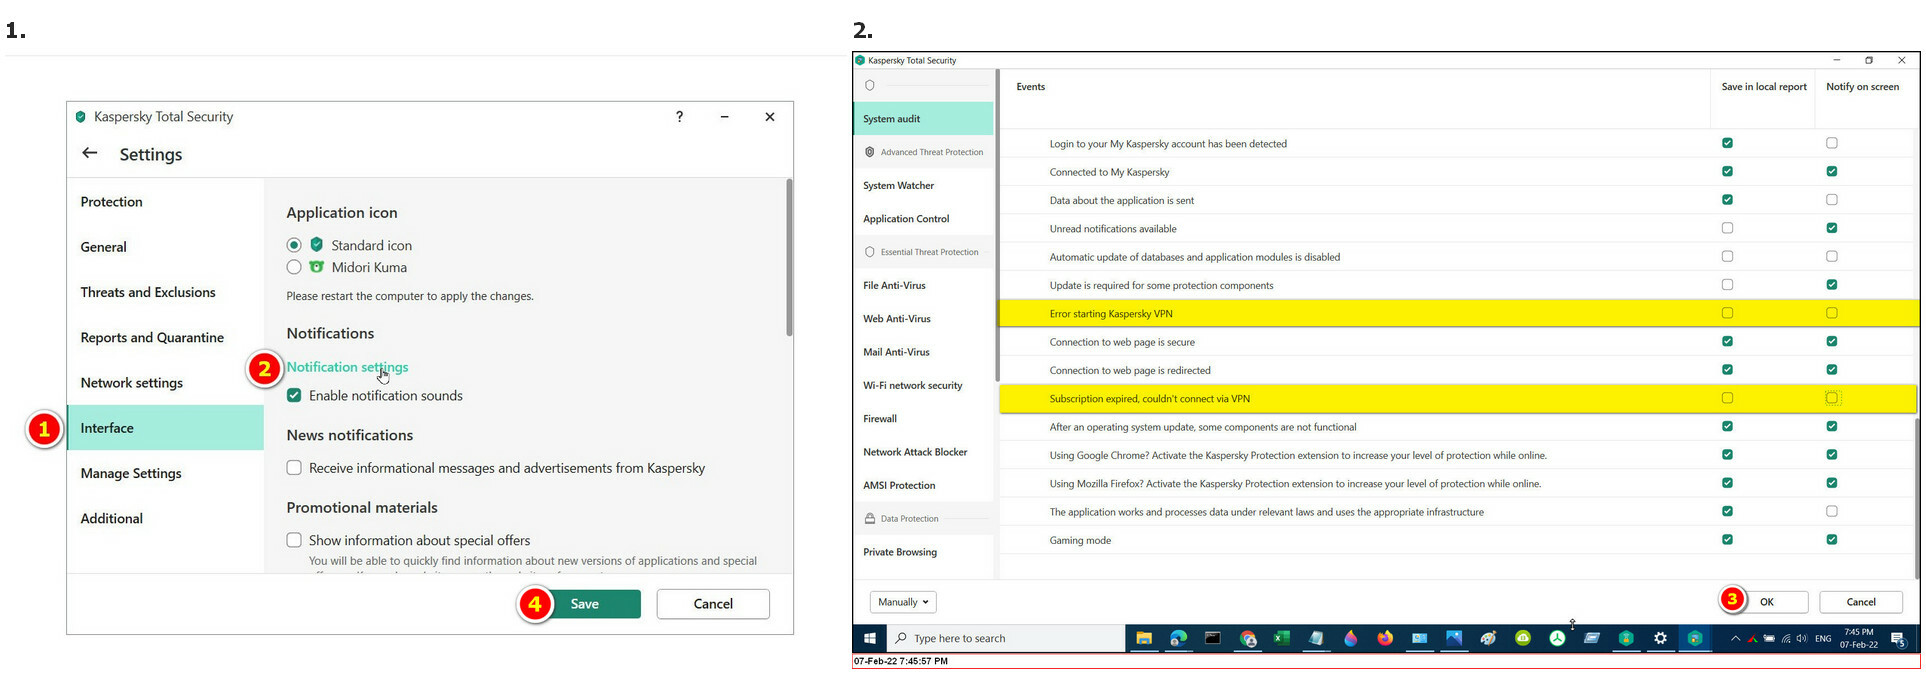This screenshot has width=1926, height=674.
Task: Open the Action Center notification icon
Action: pyautogui.click(x=1898, y=639)
